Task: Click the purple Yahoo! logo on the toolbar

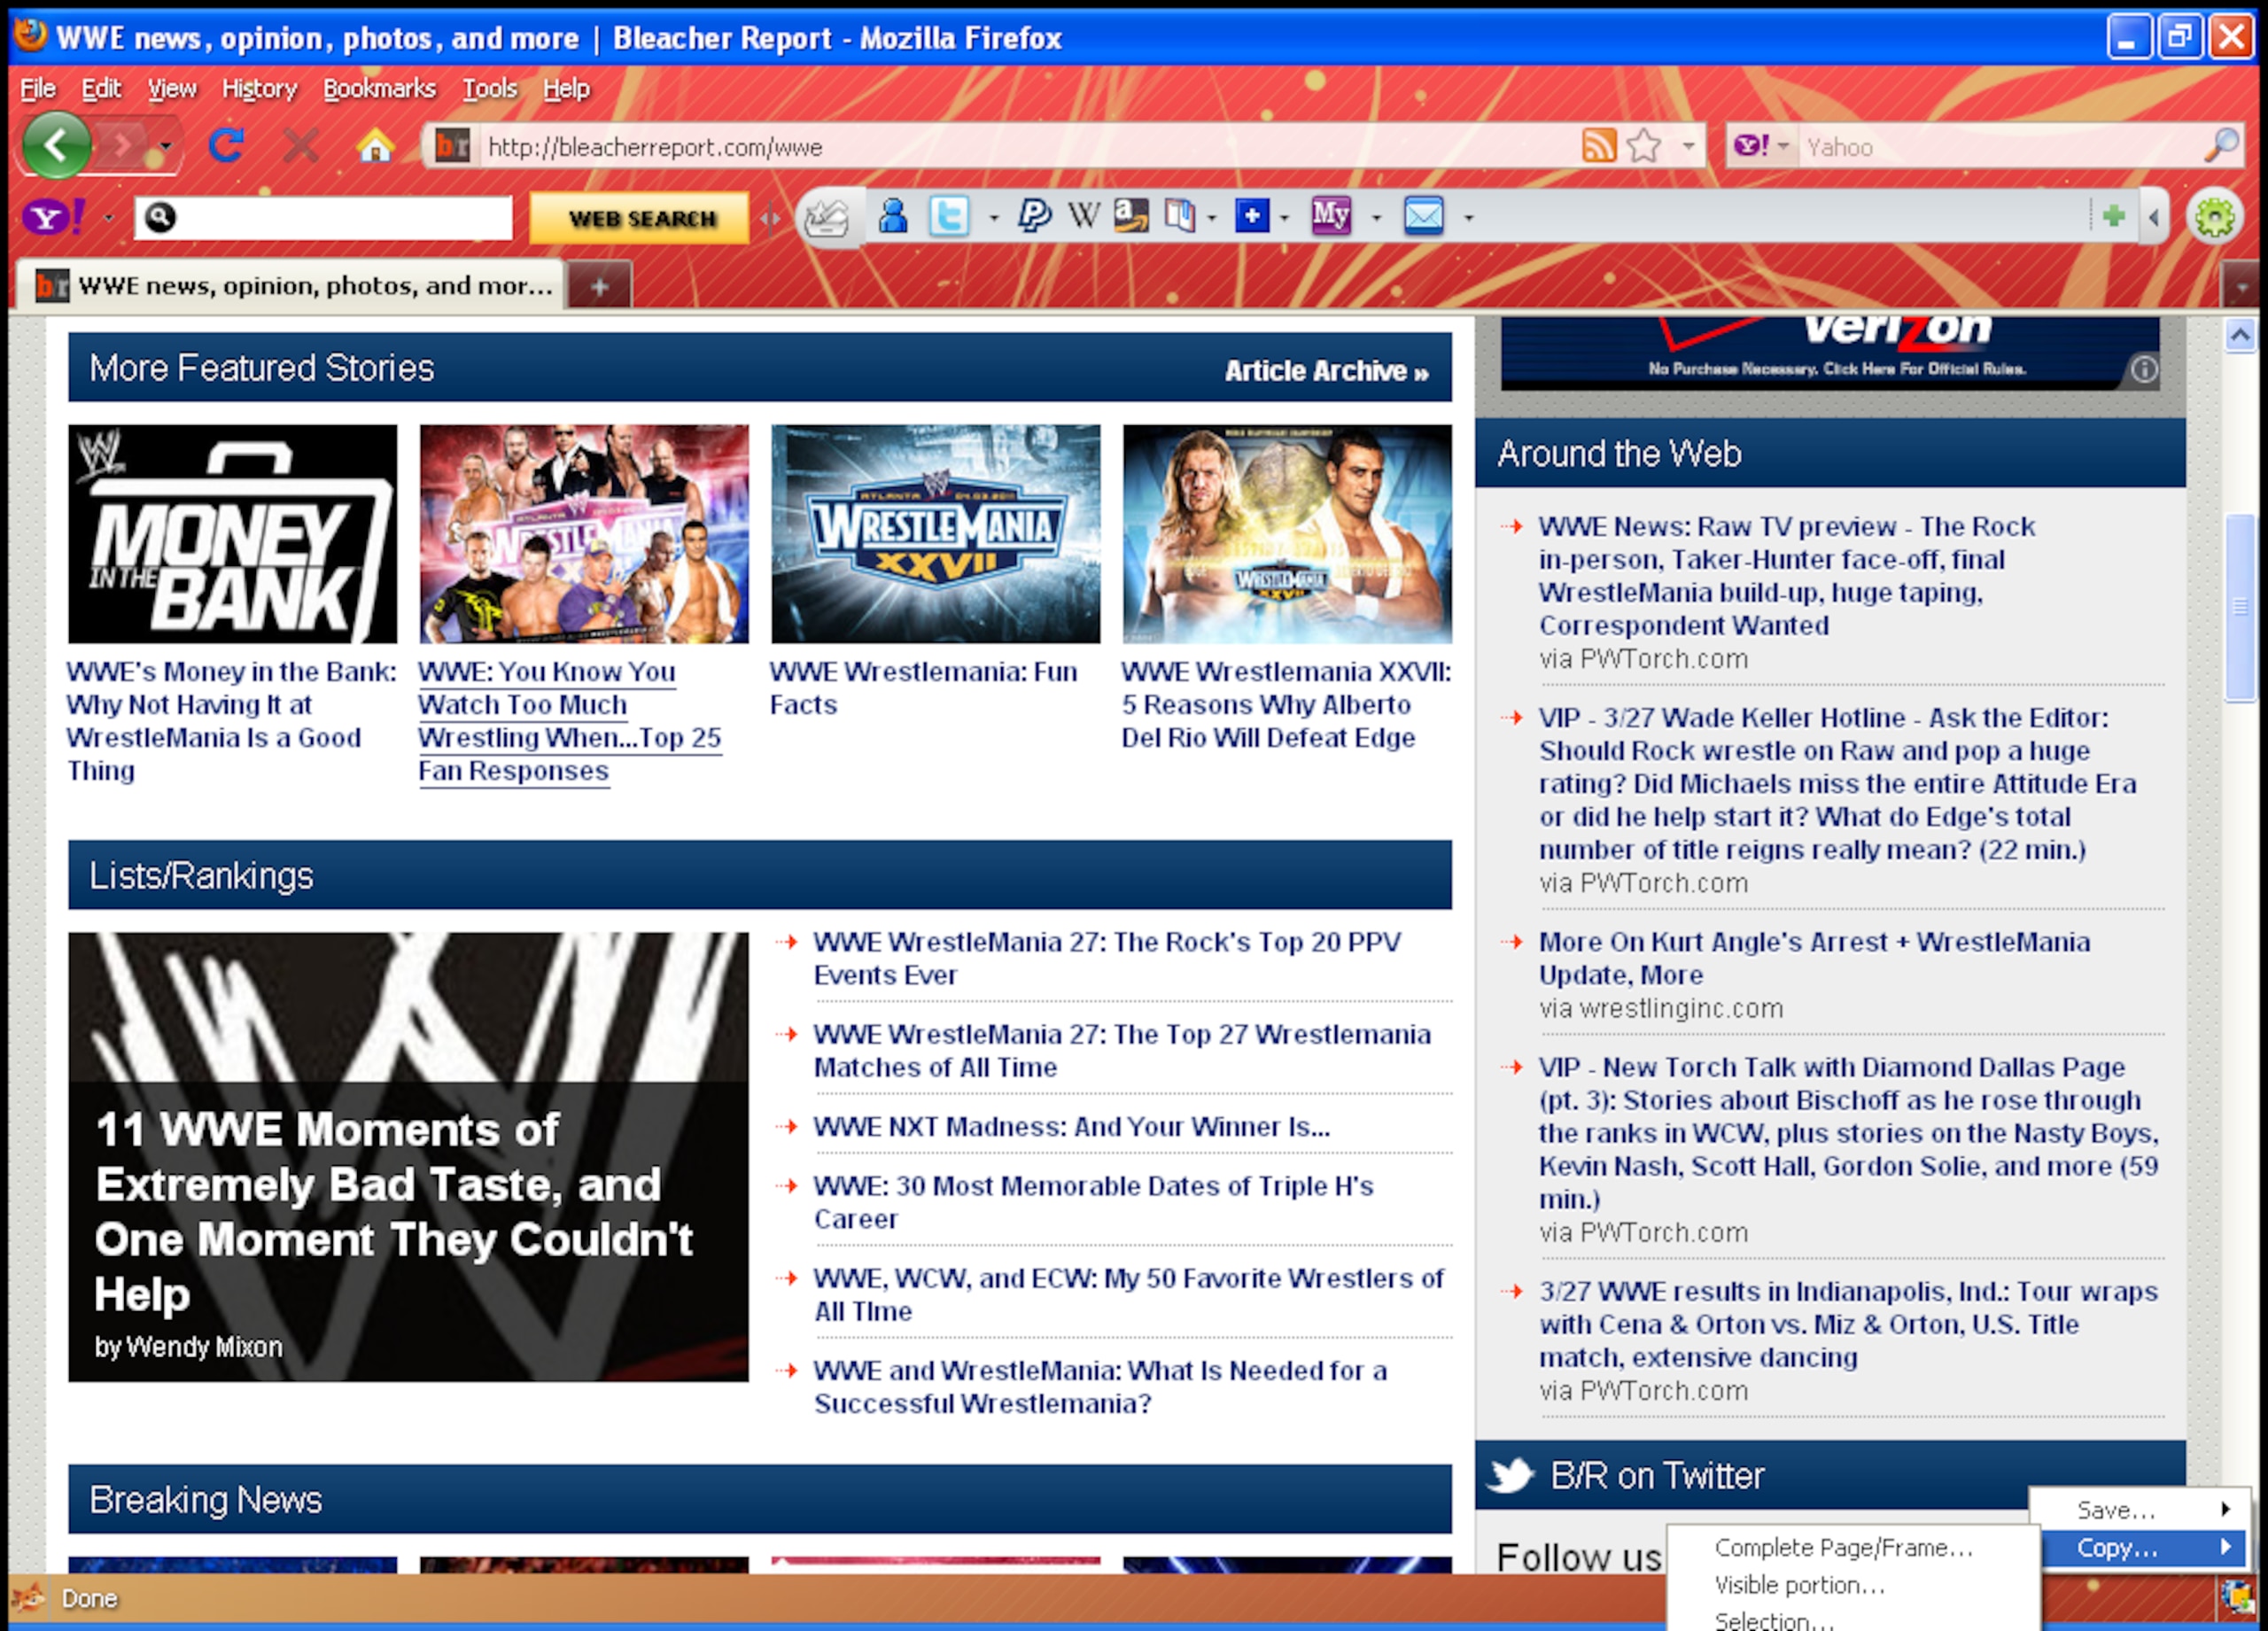Action: pos(53,217)
